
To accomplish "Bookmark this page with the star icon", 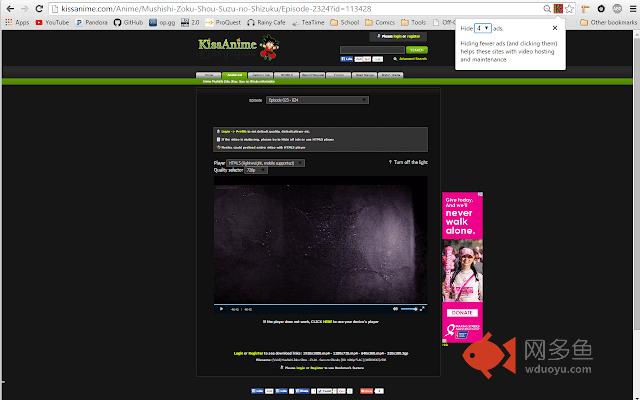I will tap(569, 9).
